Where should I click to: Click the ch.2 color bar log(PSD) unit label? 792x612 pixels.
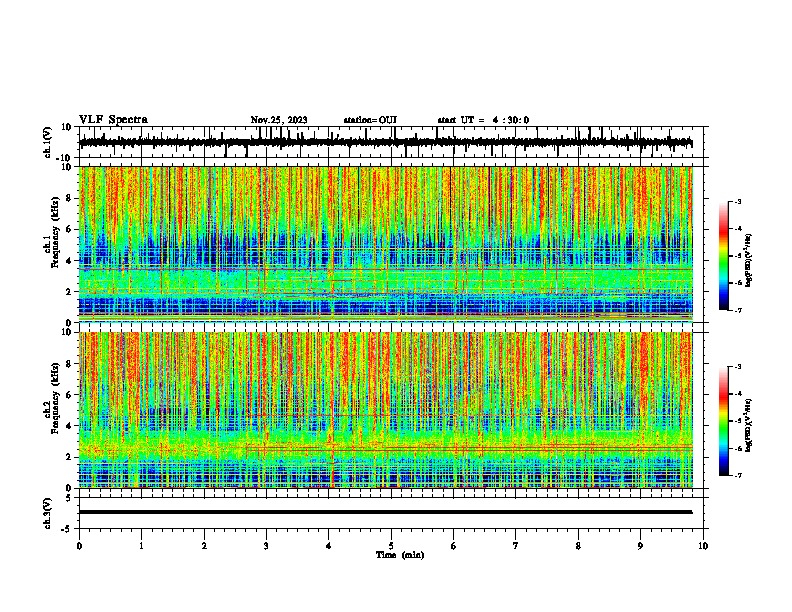748,425
